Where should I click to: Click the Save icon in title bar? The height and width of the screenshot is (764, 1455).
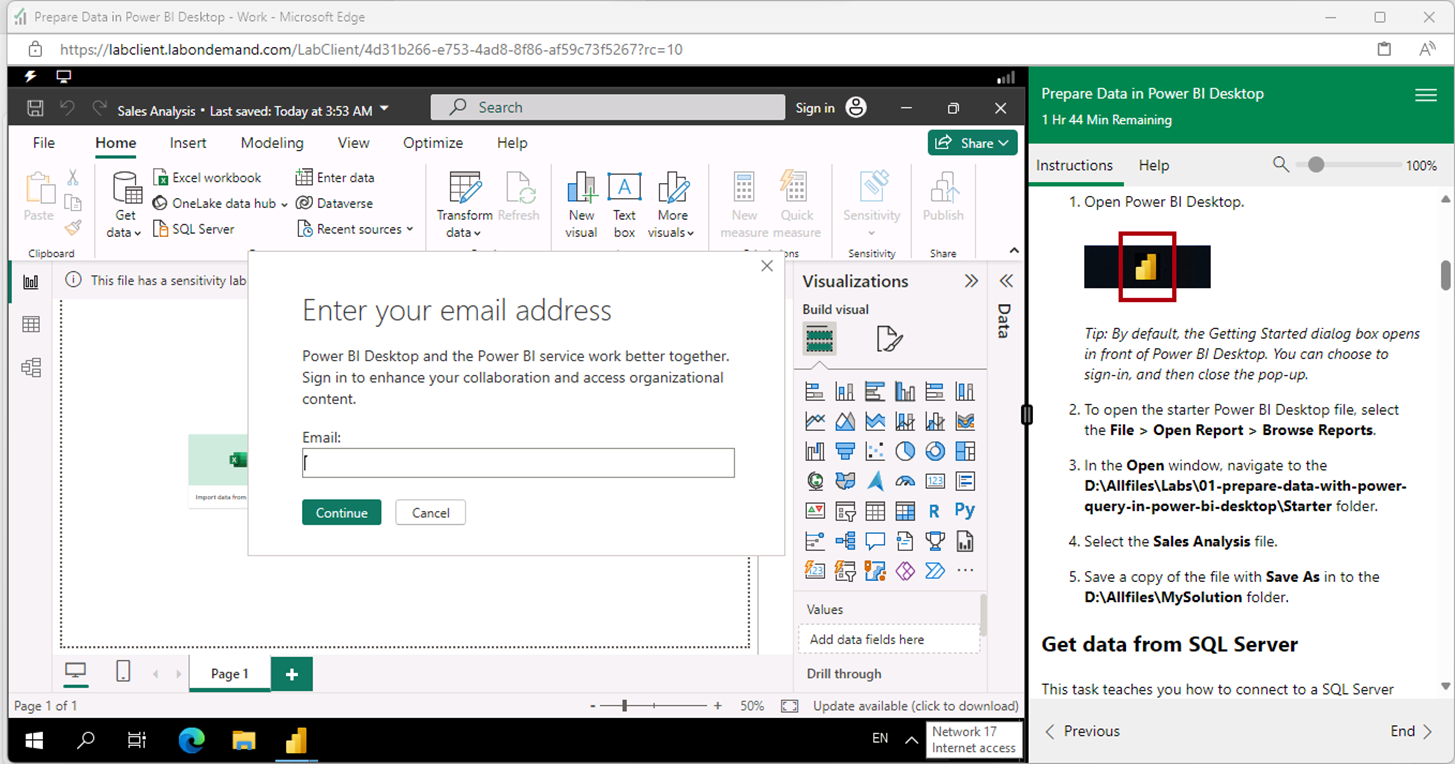(x=35, y=108)
